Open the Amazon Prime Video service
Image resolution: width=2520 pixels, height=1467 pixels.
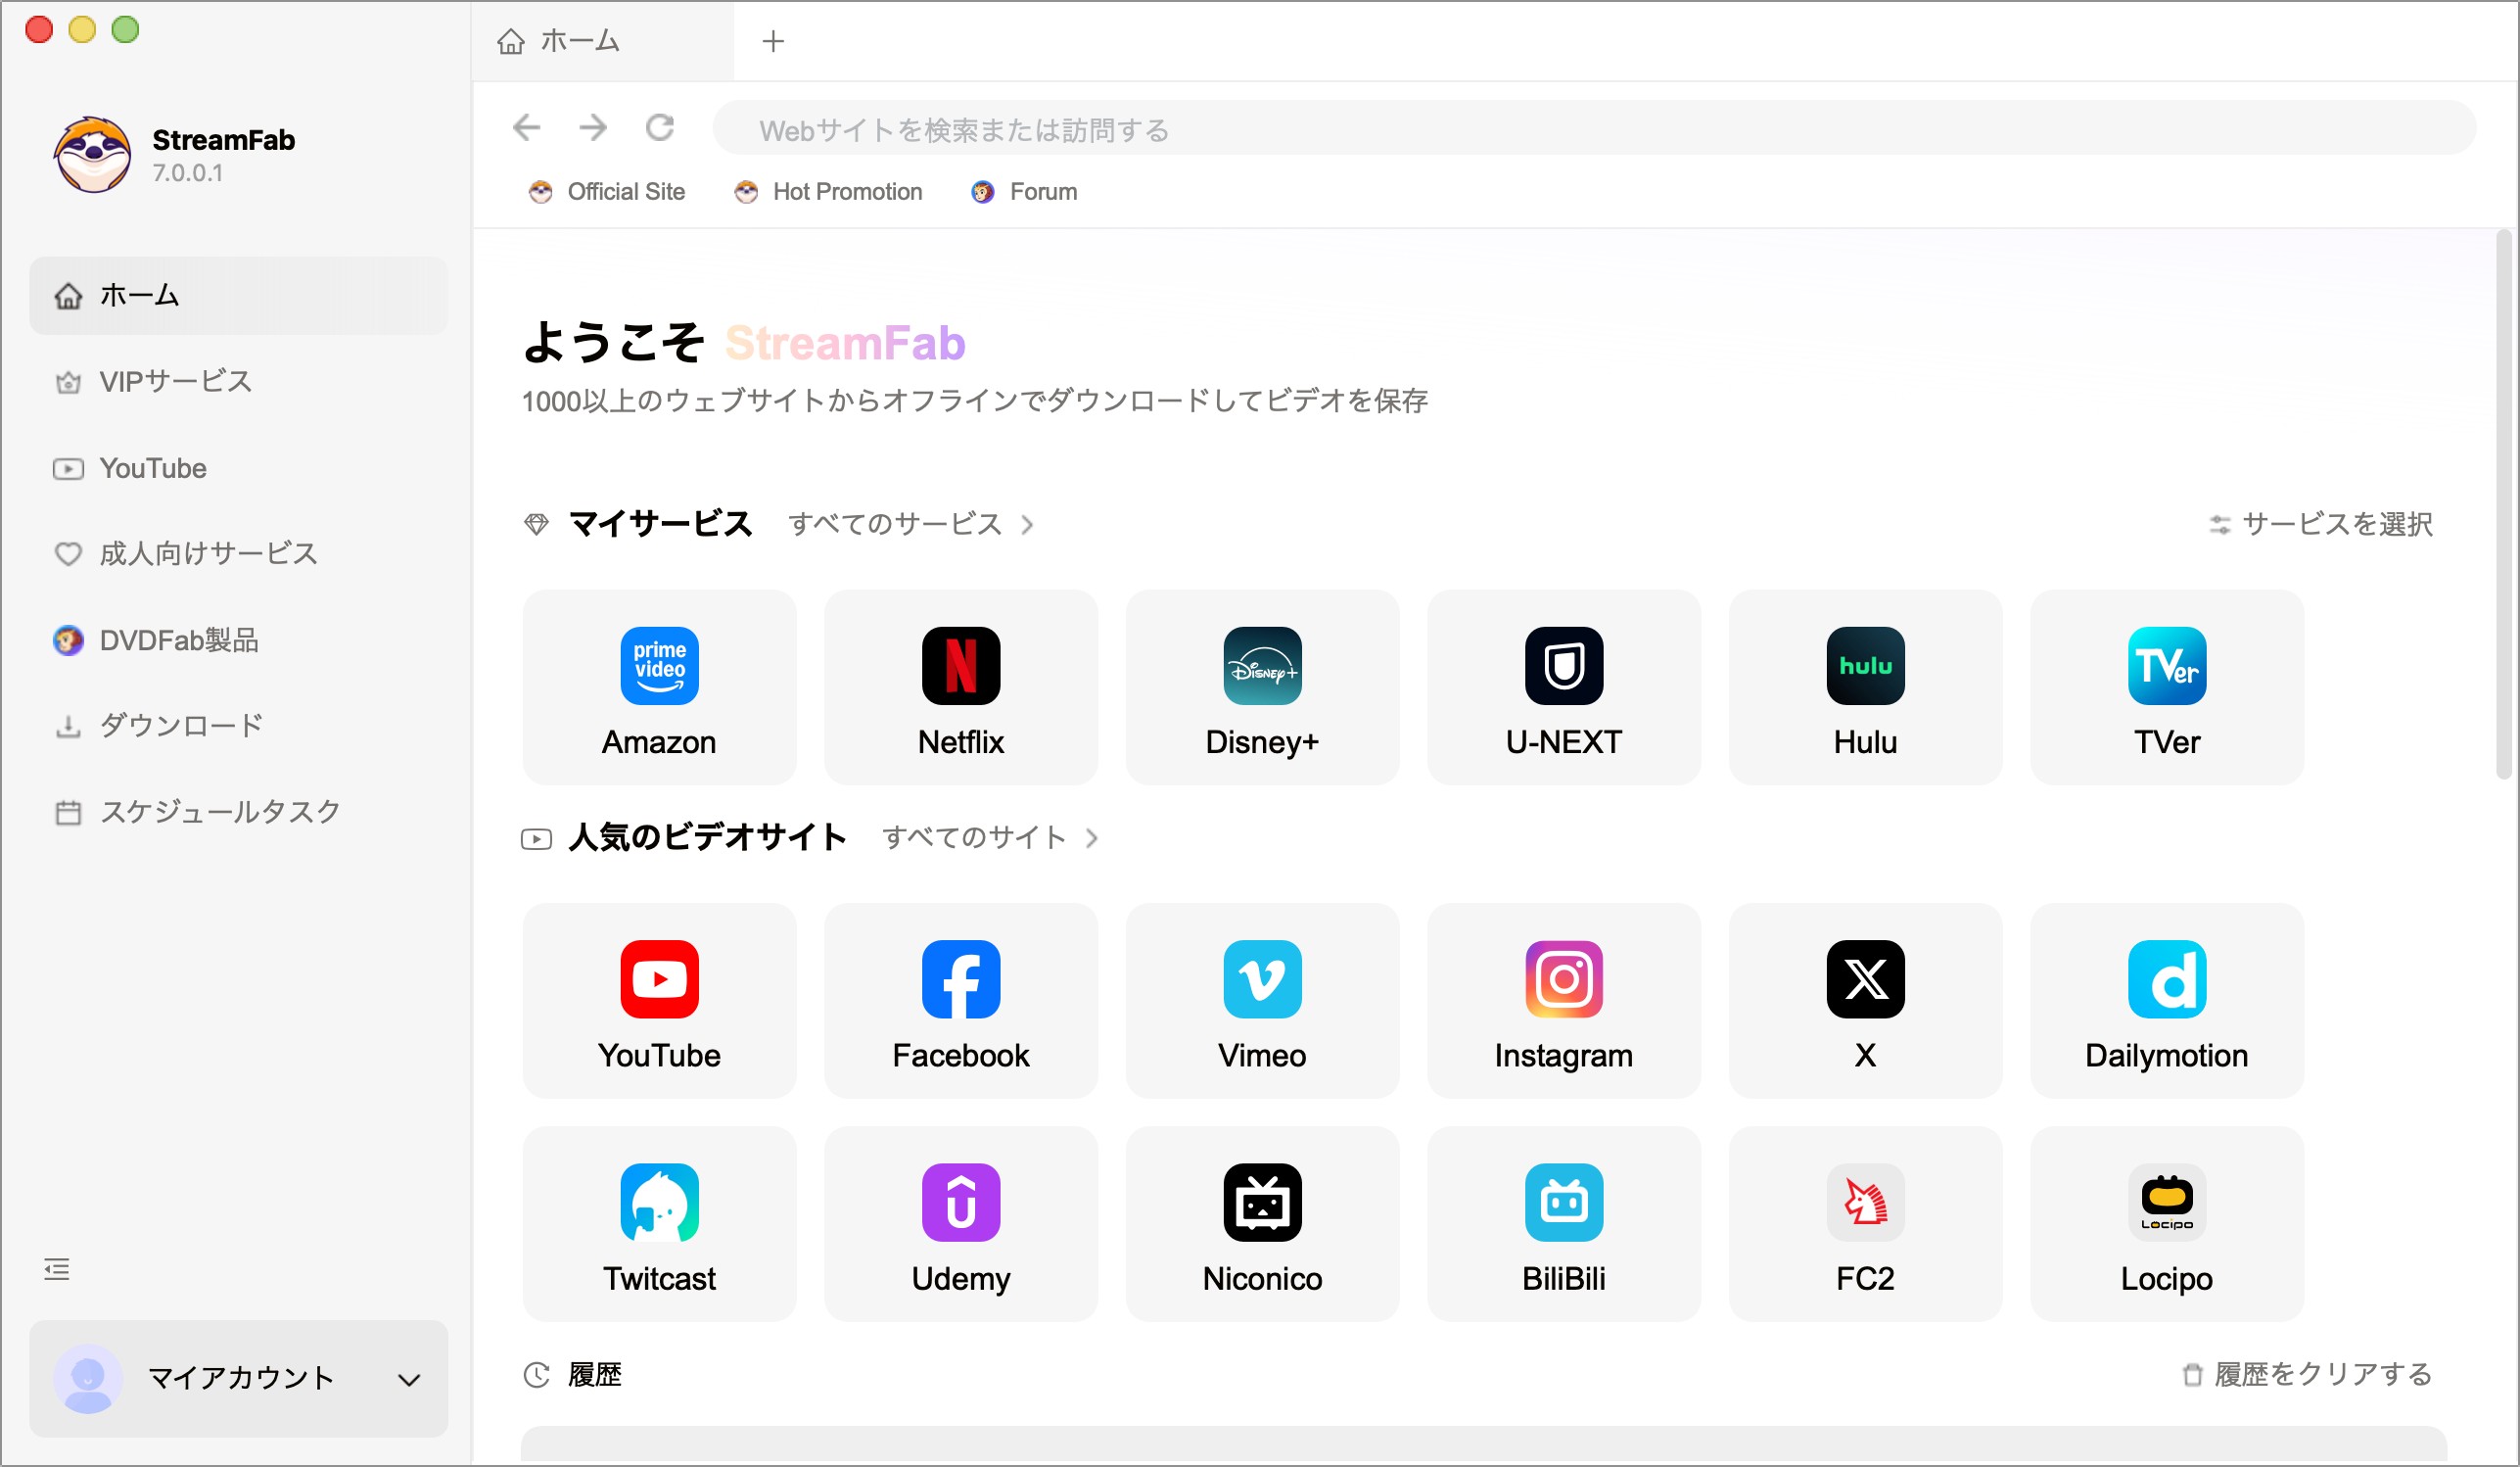[659, 687]
